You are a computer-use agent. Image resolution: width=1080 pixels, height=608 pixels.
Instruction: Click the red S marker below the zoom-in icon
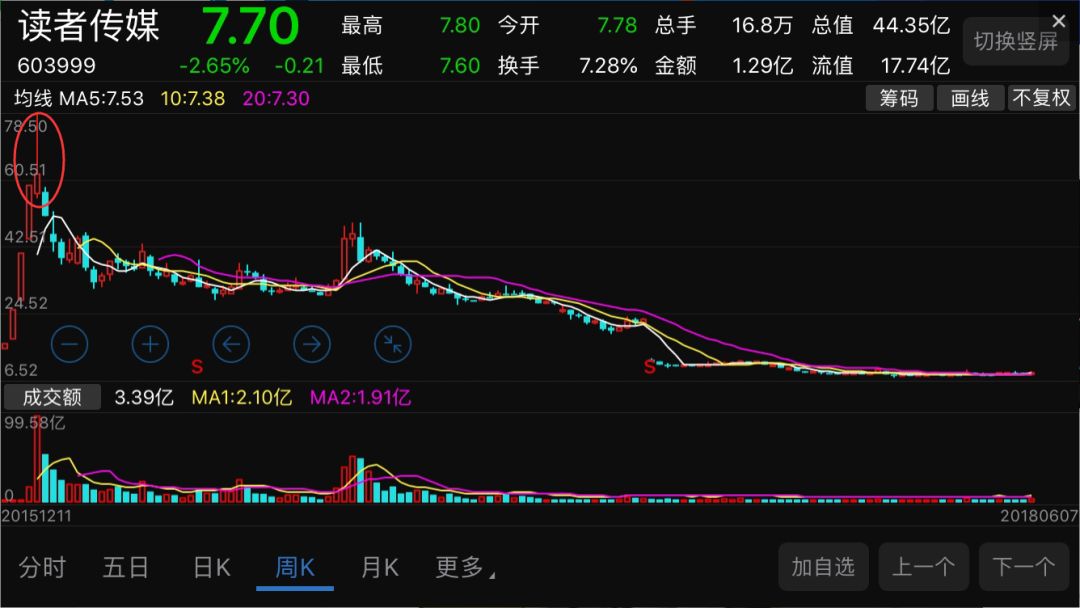tap(197, 366)
